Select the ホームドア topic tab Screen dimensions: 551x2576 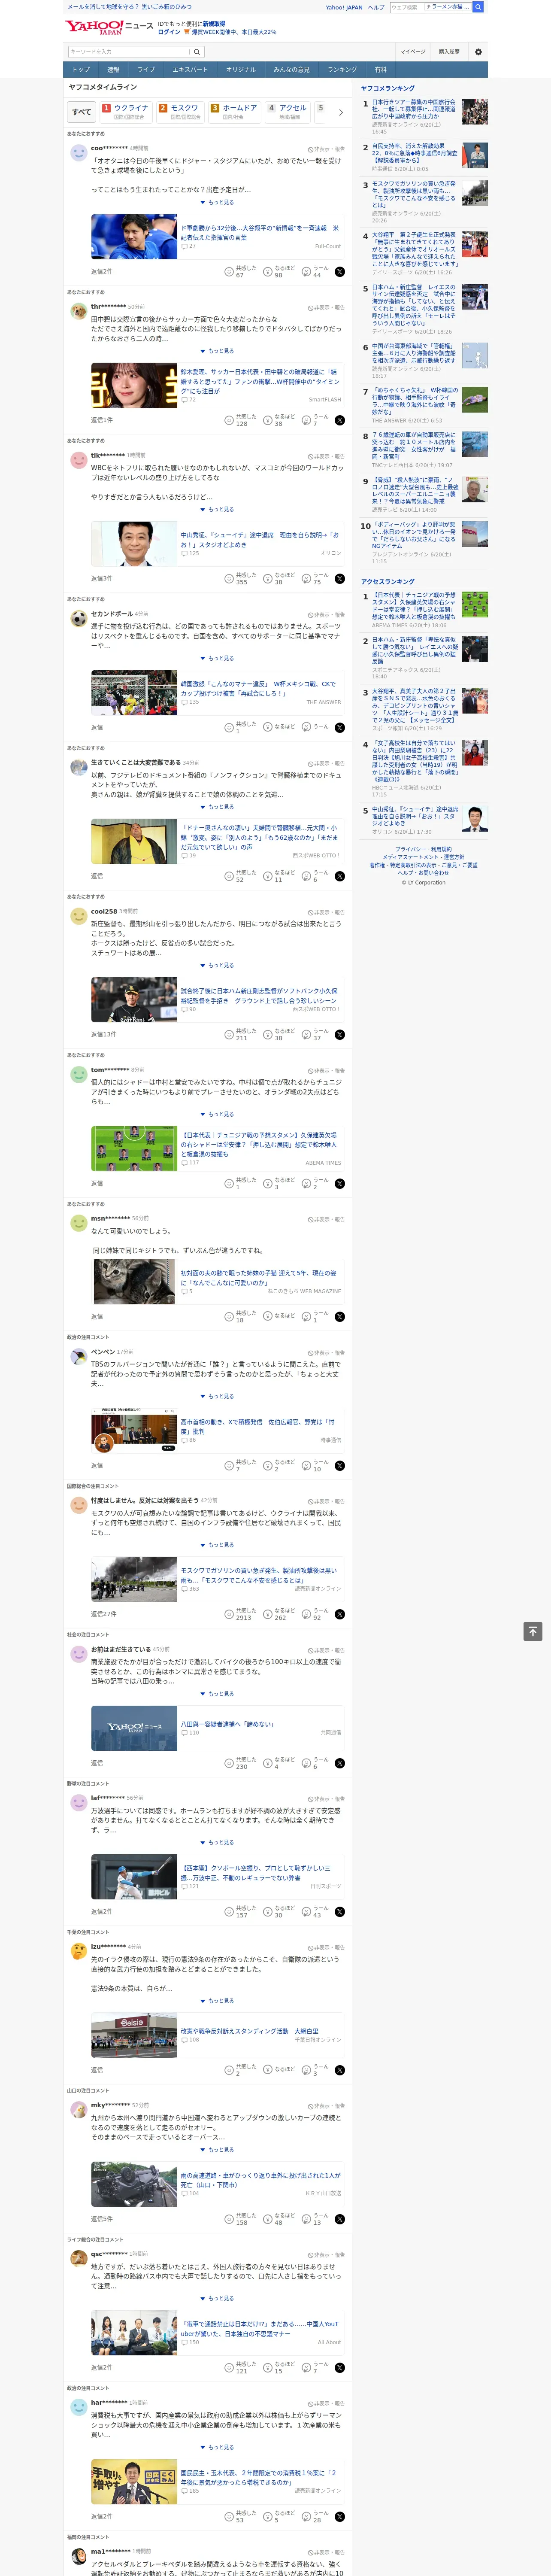coord(234,112)
